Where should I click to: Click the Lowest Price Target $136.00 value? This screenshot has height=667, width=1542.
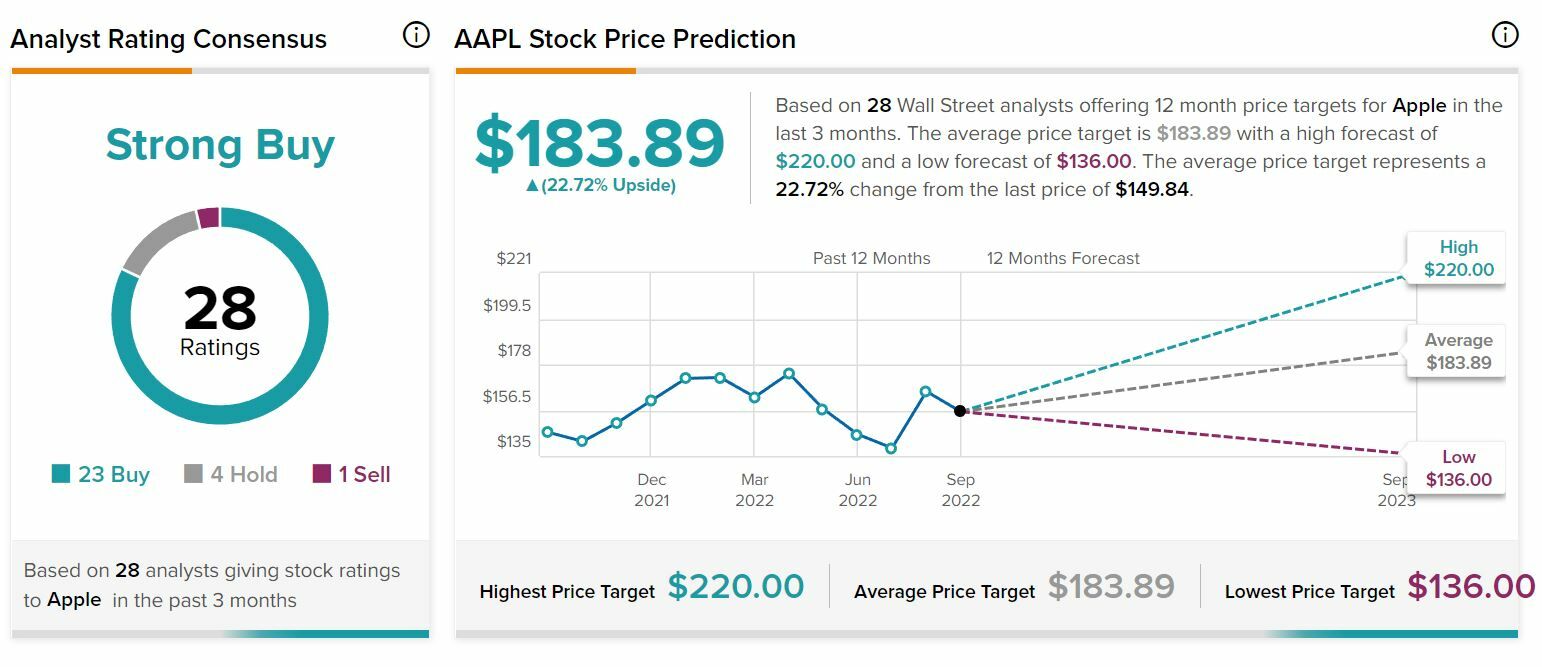click(1470, 587)
